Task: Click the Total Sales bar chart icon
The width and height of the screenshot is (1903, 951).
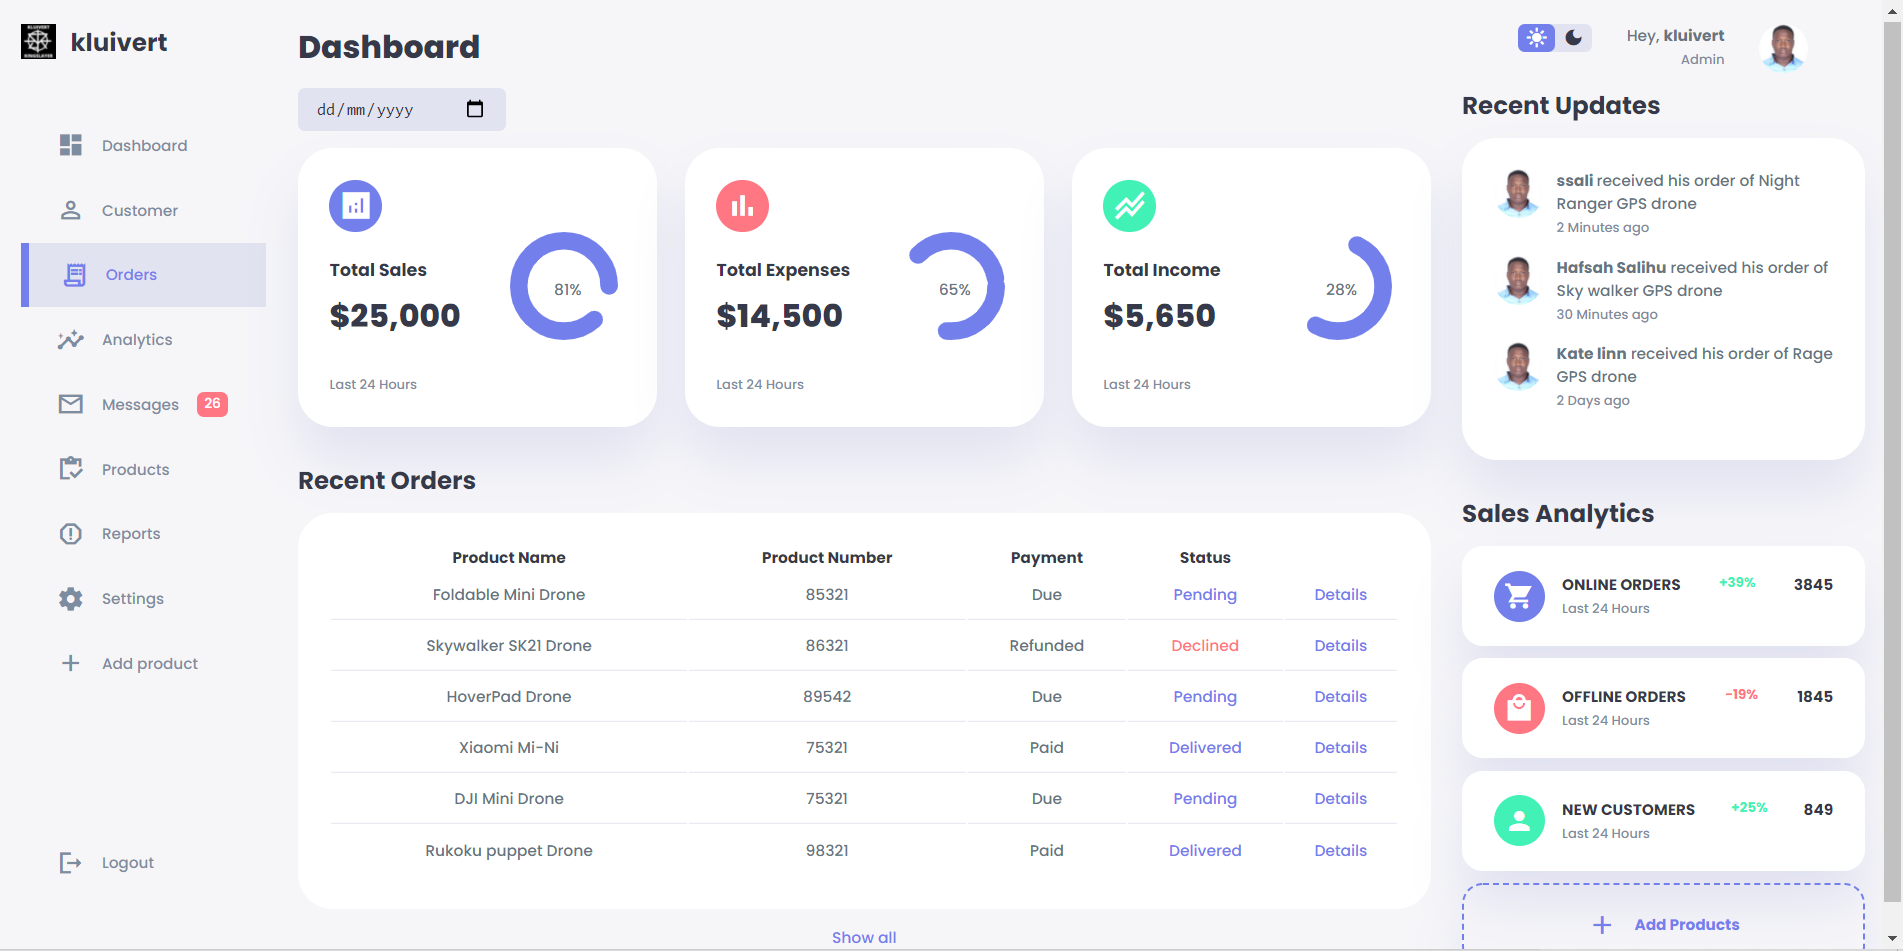Action: [x=355, y=205]
